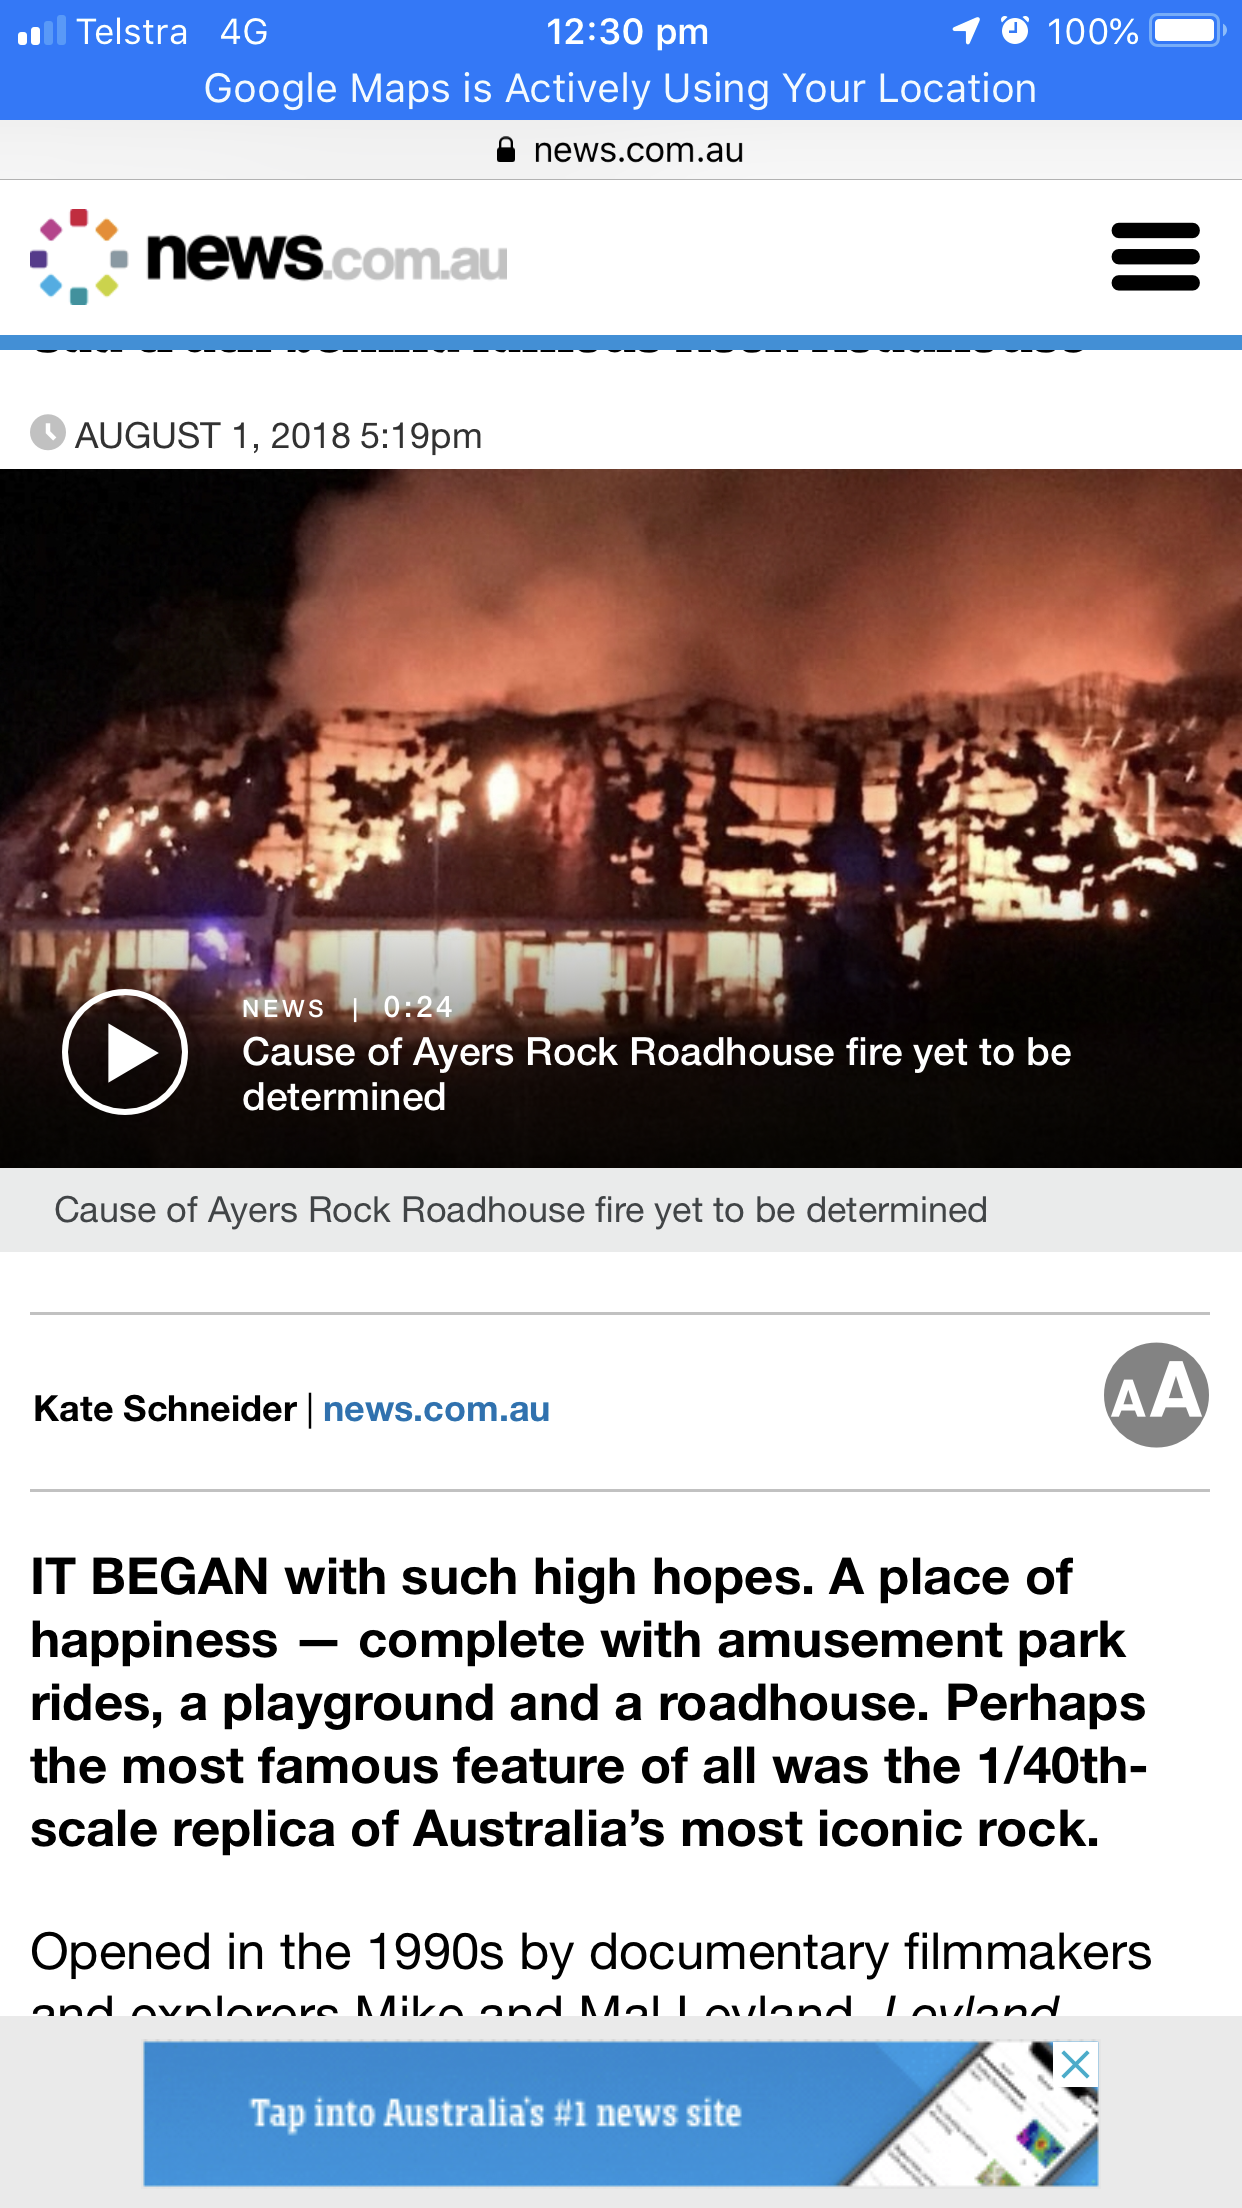Tap the news.com.au colorful dots logo
Image resolution: width=1242 pixels, height=2208 pixels.
tap(79, 257)
